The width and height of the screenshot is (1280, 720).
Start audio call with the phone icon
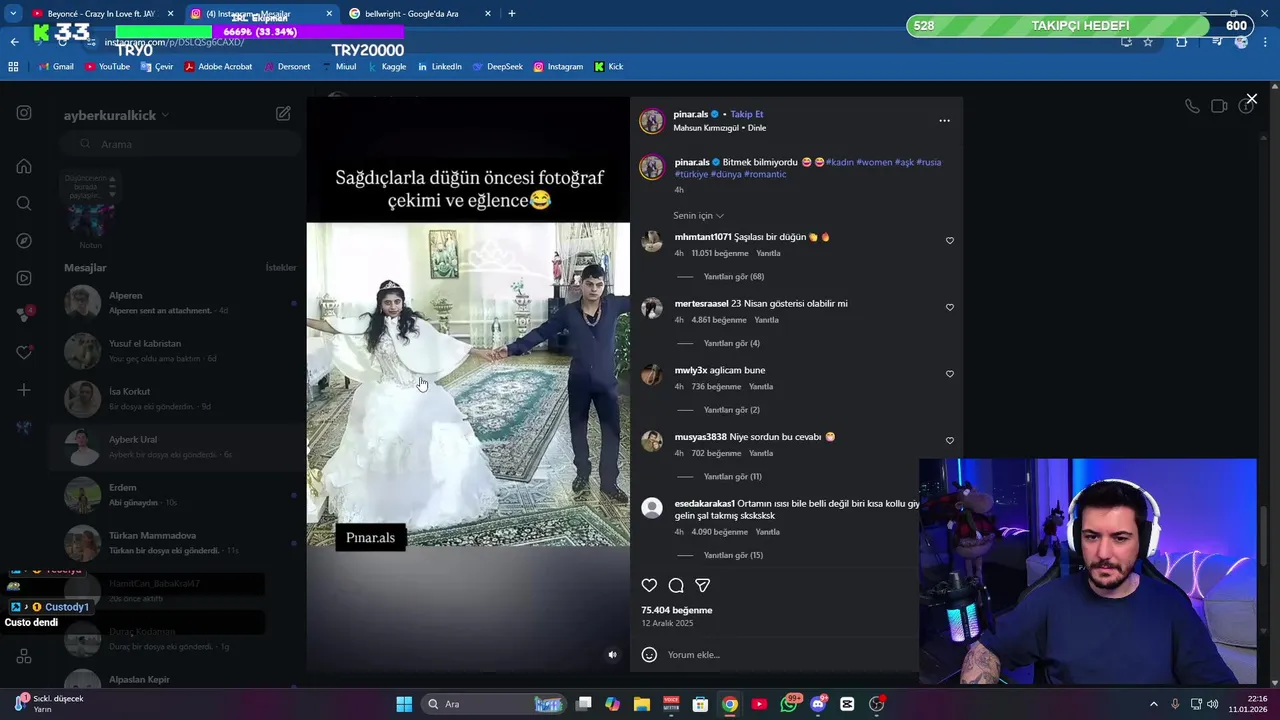pos(1192,106)
